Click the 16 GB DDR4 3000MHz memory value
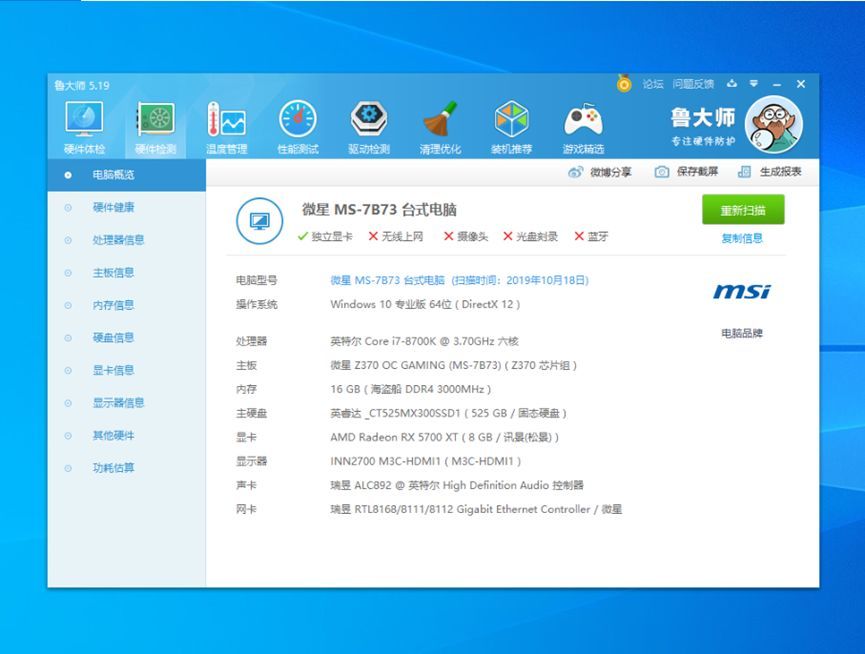Screen dimensions: 865x654 pyautogui.click(x=410, y=389)
